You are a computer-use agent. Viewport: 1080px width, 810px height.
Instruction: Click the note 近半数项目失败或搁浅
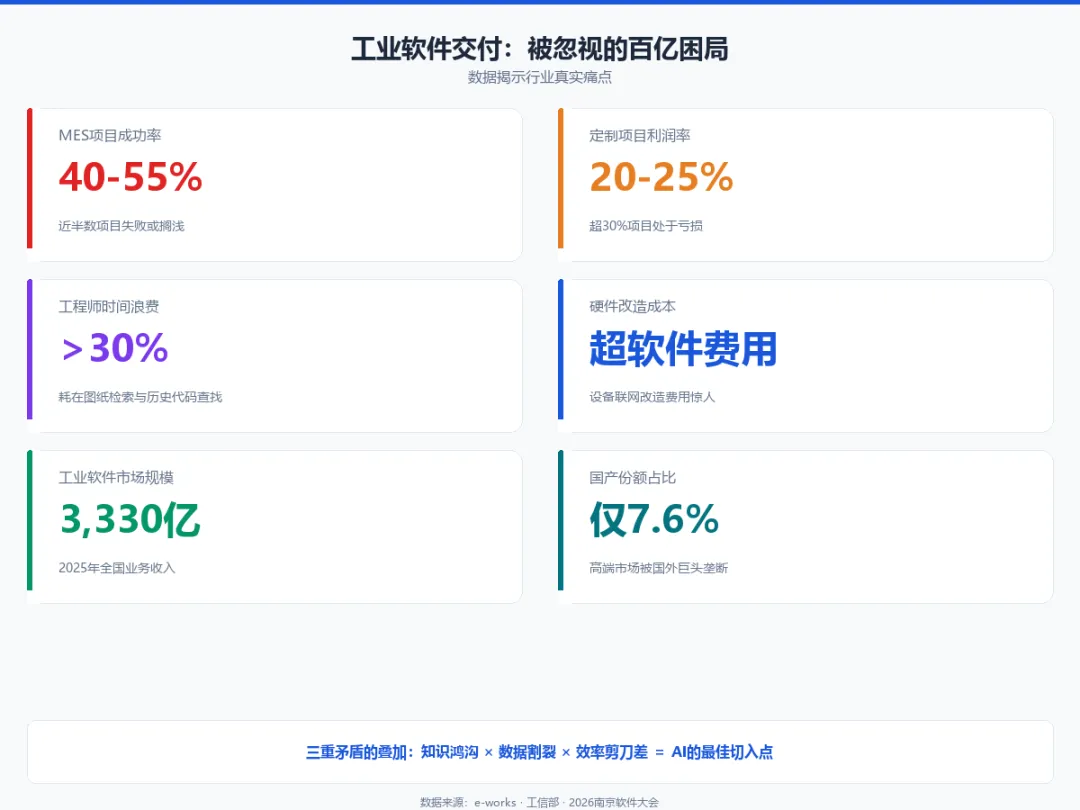point(121,226)
